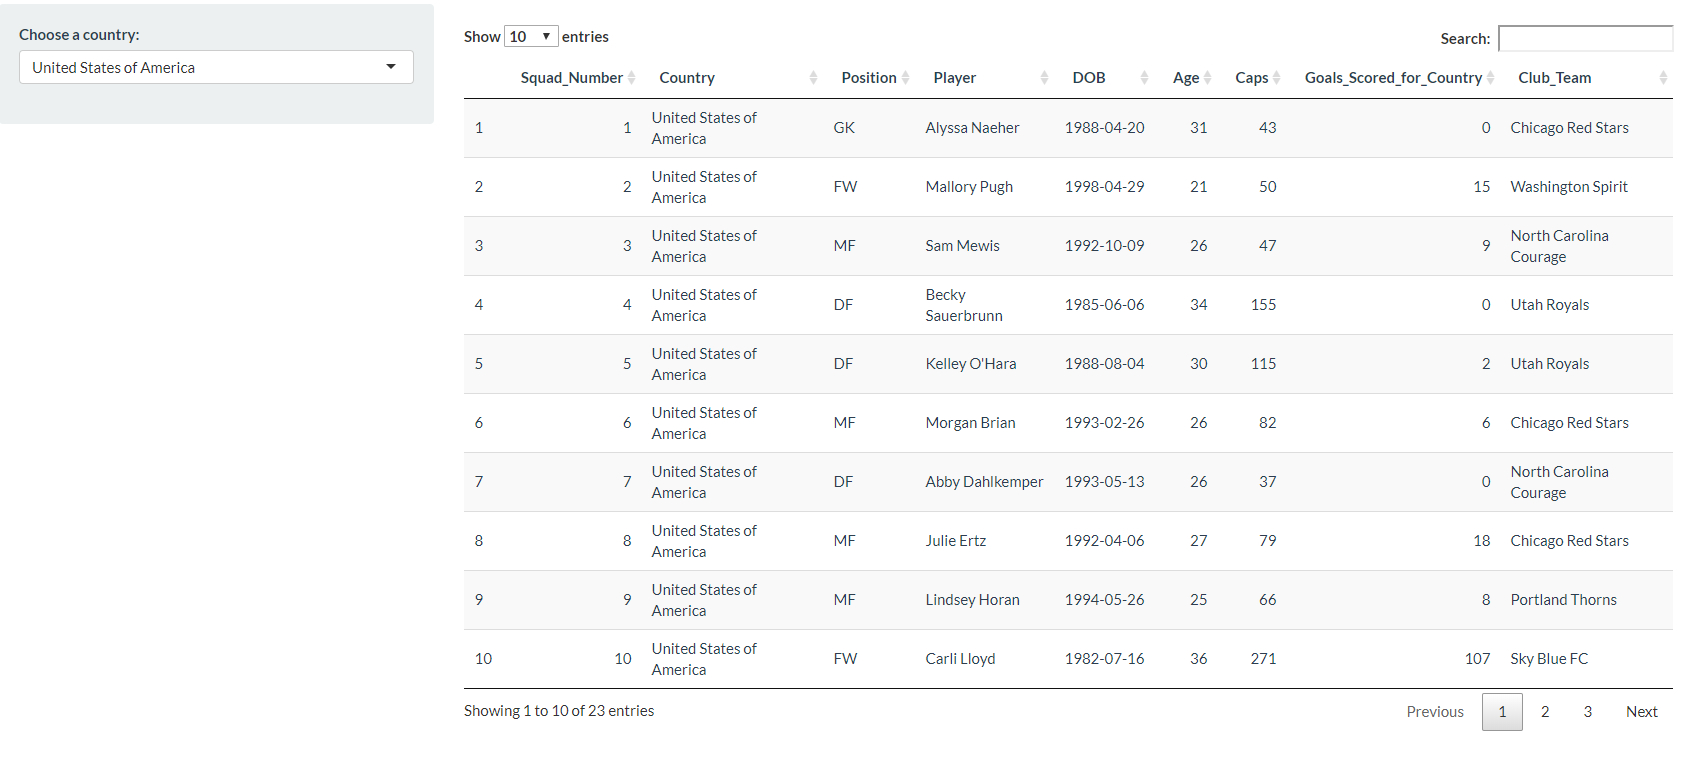Image resolution: width=1697 pixels, height=757 pixels.
Task: Select current page 1 button
Action: point(1502,712)
